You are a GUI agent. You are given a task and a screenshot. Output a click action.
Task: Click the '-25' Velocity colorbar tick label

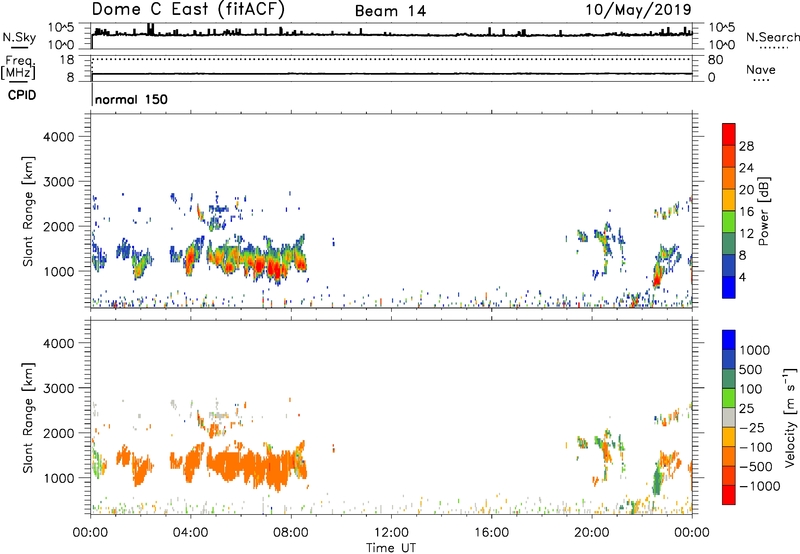coord(751,427)
